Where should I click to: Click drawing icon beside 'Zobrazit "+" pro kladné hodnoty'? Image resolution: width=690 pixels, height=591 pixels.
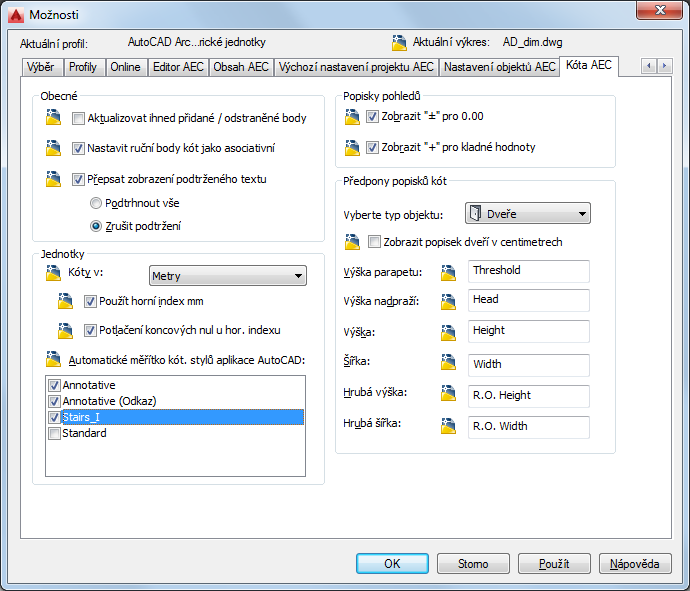point(352,147)
